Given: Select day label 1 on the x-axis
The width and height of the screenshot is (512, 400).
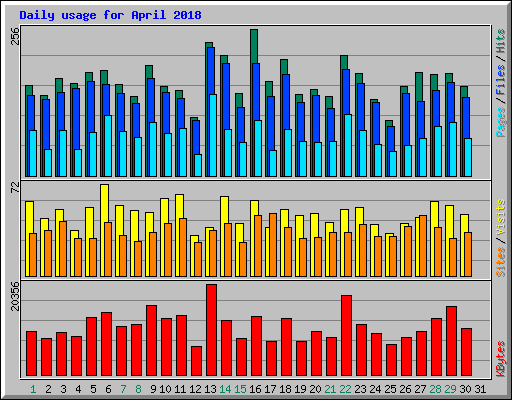Looking at the screenshot, I should coord(33,389).
